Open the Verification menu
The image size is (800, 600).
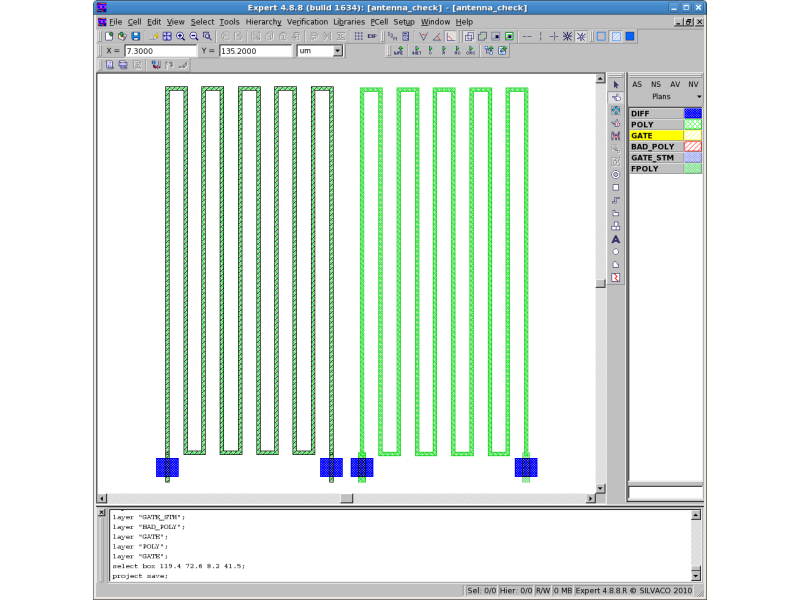(x=307, y=21)
